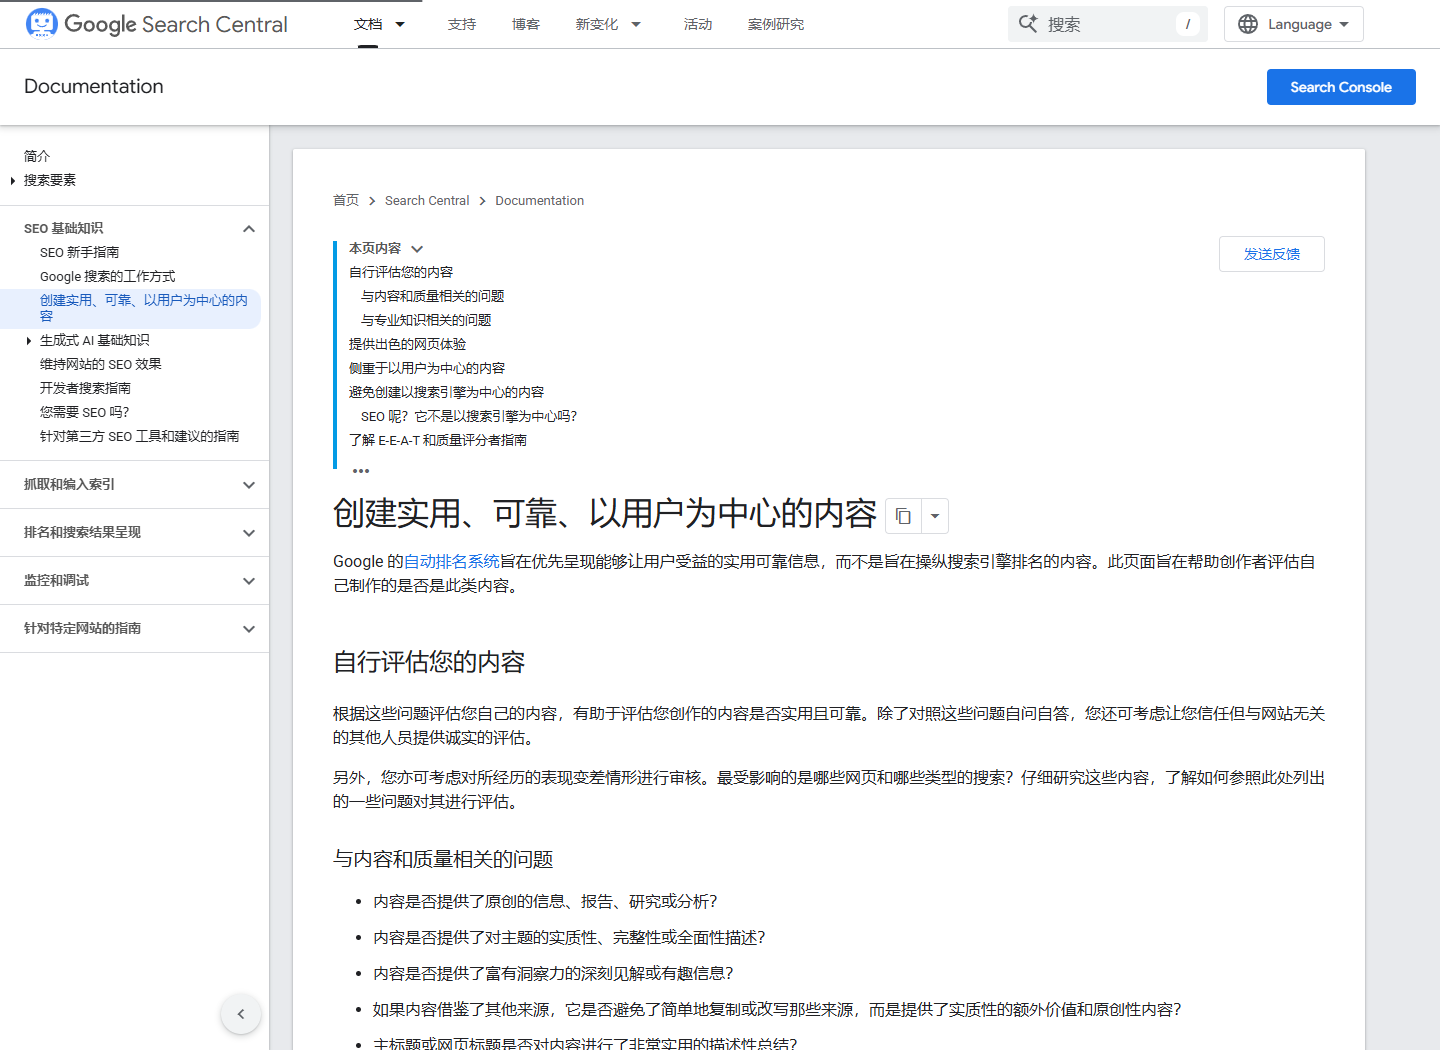Click the search magnifier sparkle icon
The image size is (1440, 1050).
tap(1028, 24)
